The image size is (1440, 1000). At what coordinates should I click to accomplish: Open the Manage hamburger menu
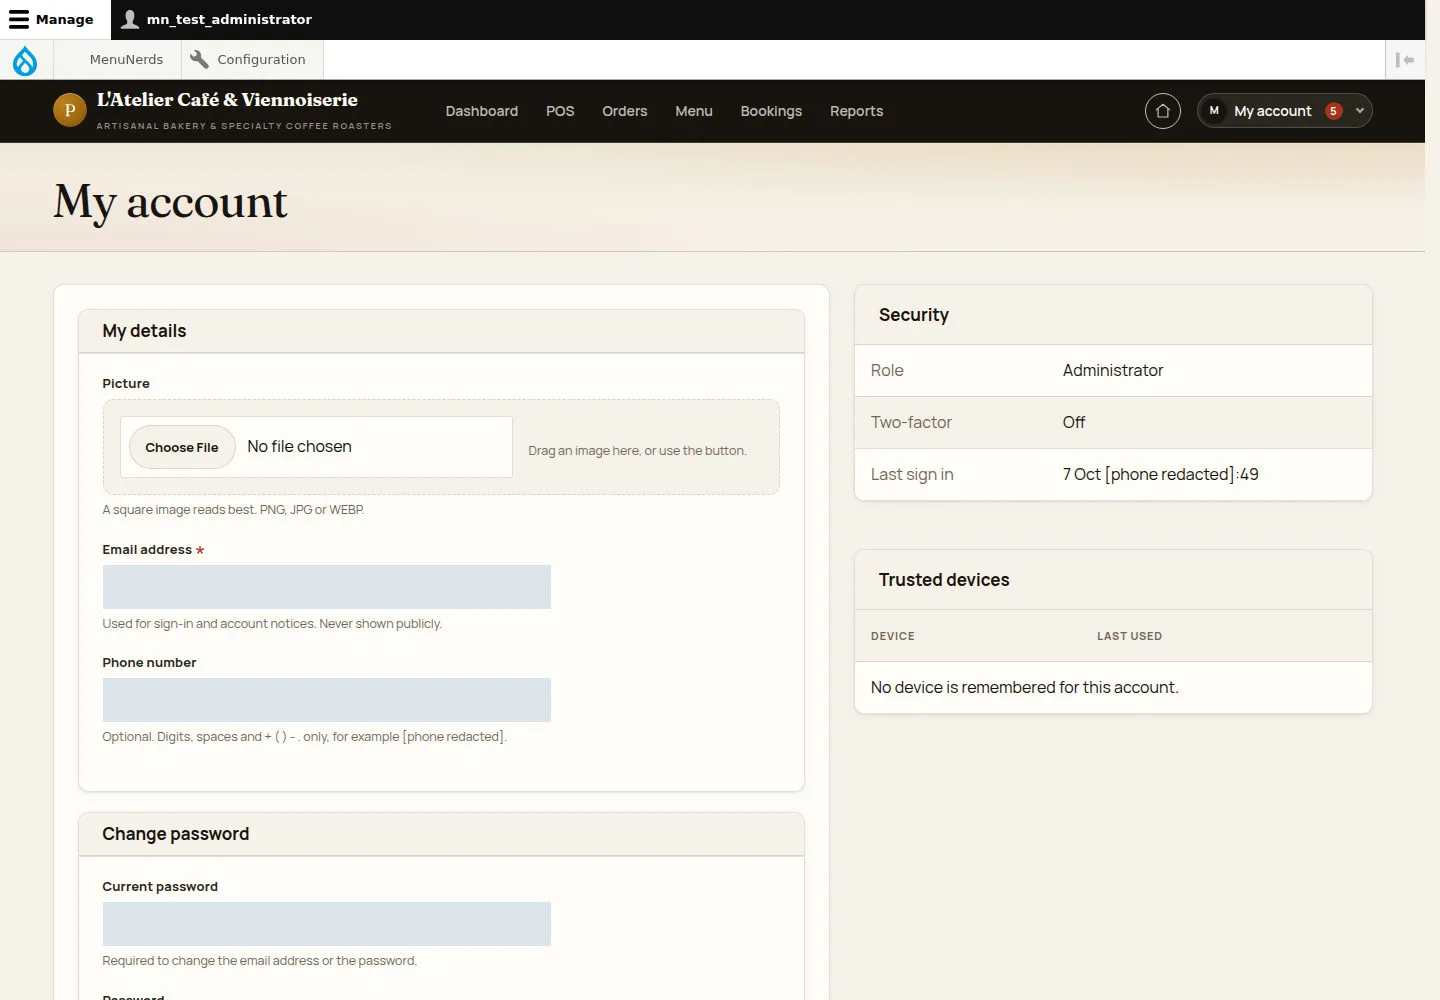[51, 19]
